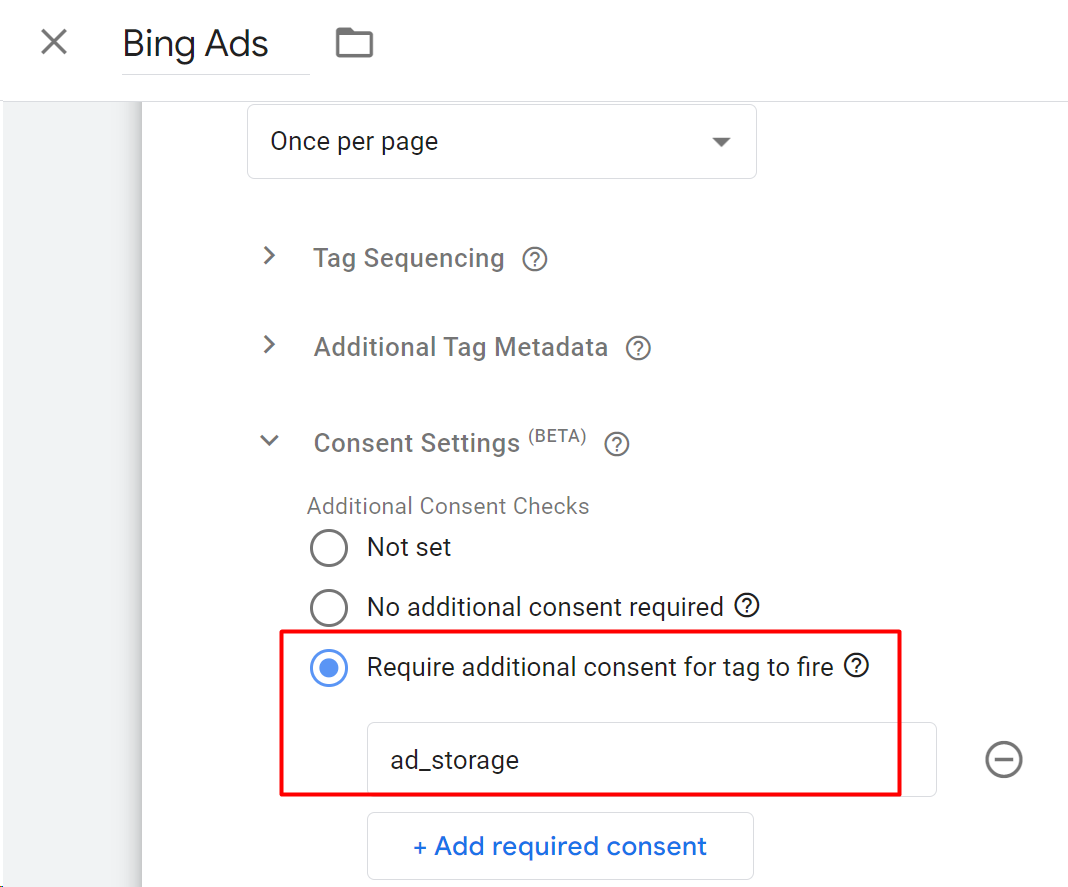Click the ad_storage consent input field
This screenshot has width=1068, height=887.
pyautogui.click(x=650, y=760)
